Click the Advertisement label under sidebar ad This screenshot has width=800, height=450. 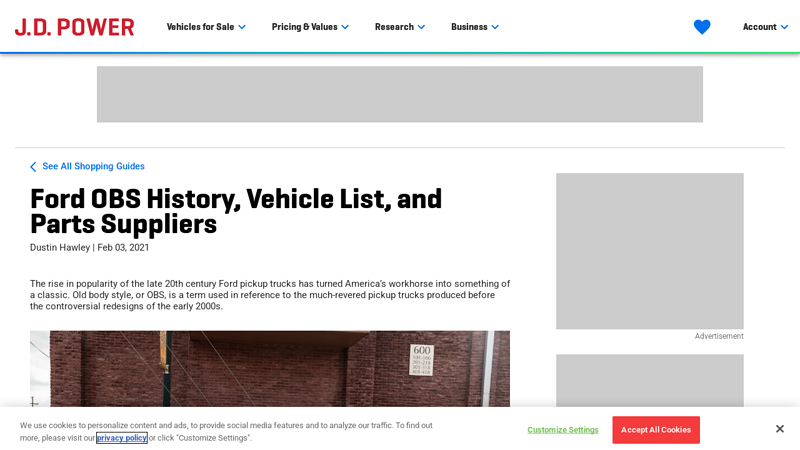[x=719, y=336]
